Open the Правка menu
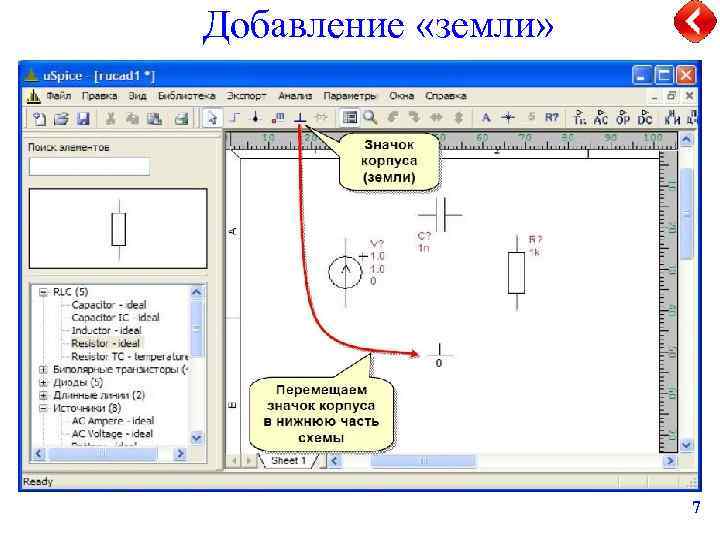This screenshot has width=720, height=540. tap(100, 96)
